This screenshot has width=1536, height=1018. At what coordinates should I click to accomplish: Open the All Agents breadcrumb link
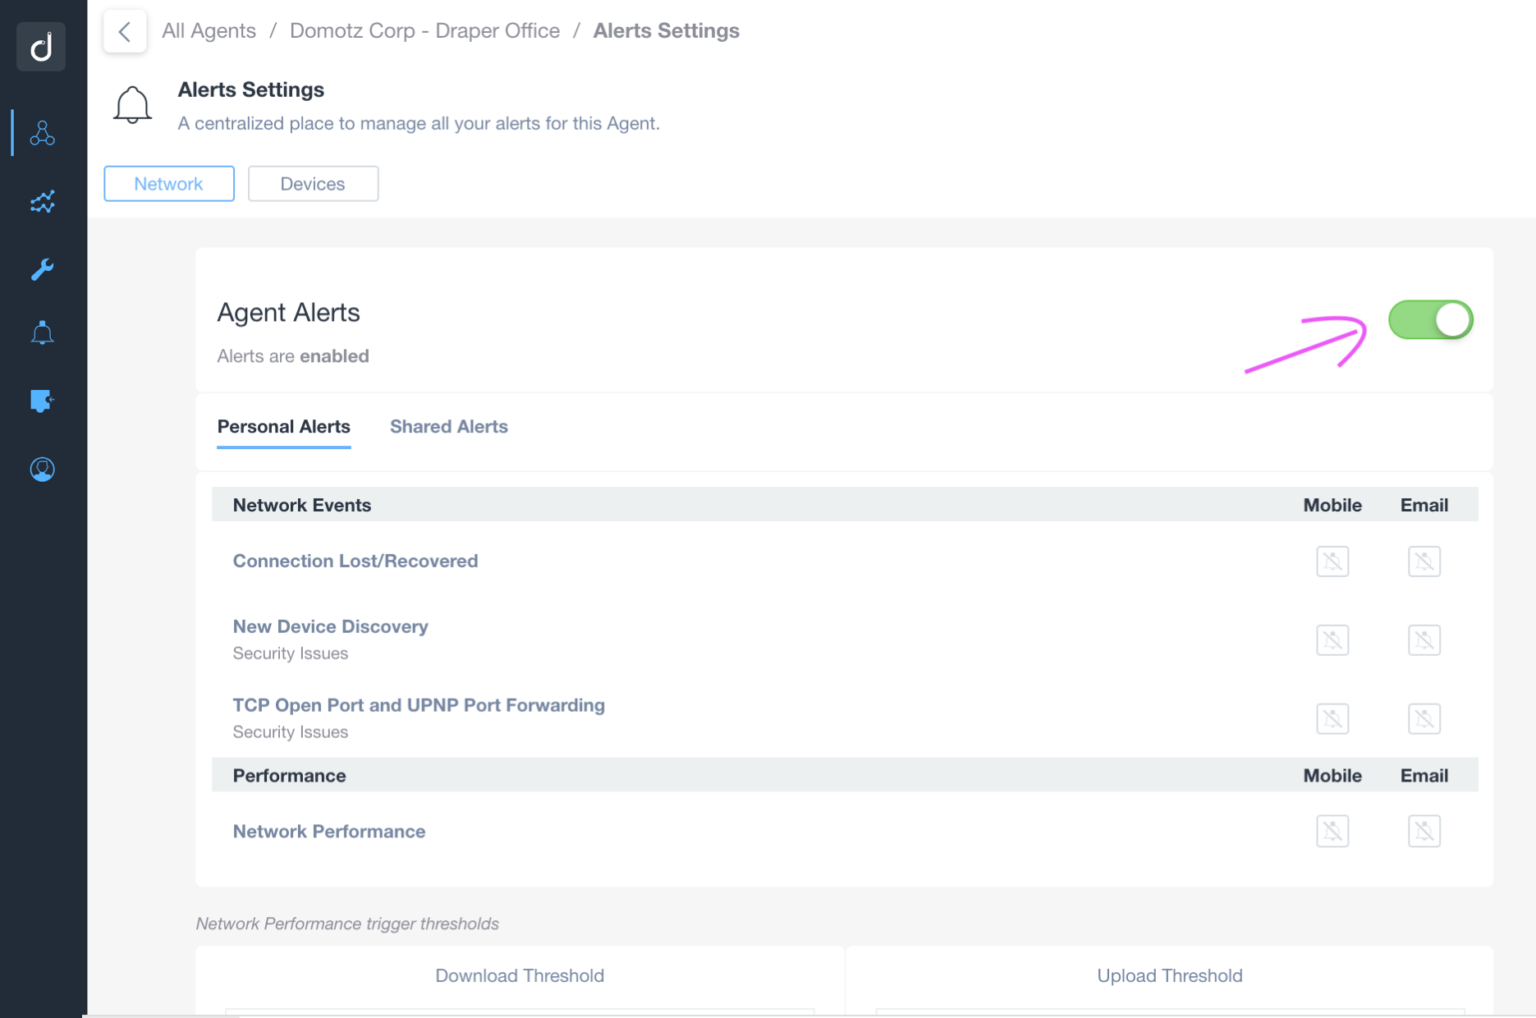[x=208, y=31]
